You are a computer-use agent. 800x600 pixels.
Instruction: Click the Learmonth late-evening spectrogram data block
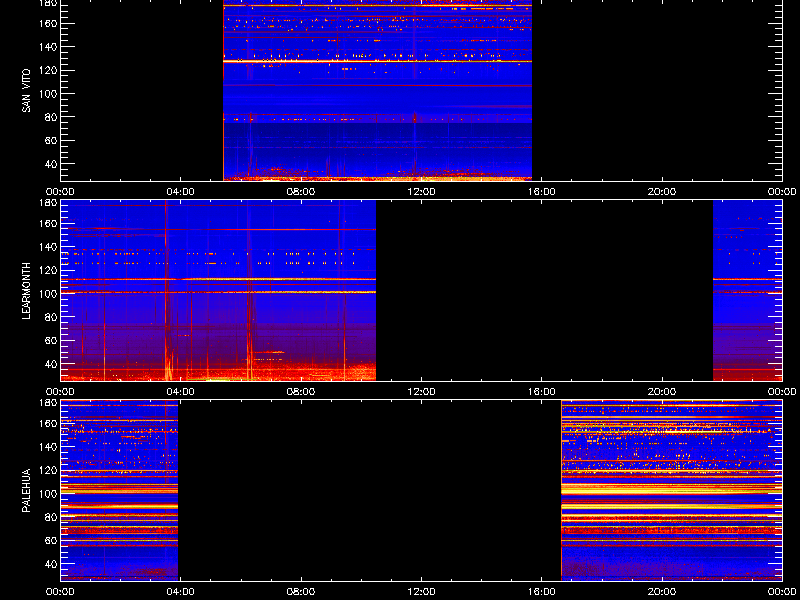pyautogui.click(x=747, y=290)
